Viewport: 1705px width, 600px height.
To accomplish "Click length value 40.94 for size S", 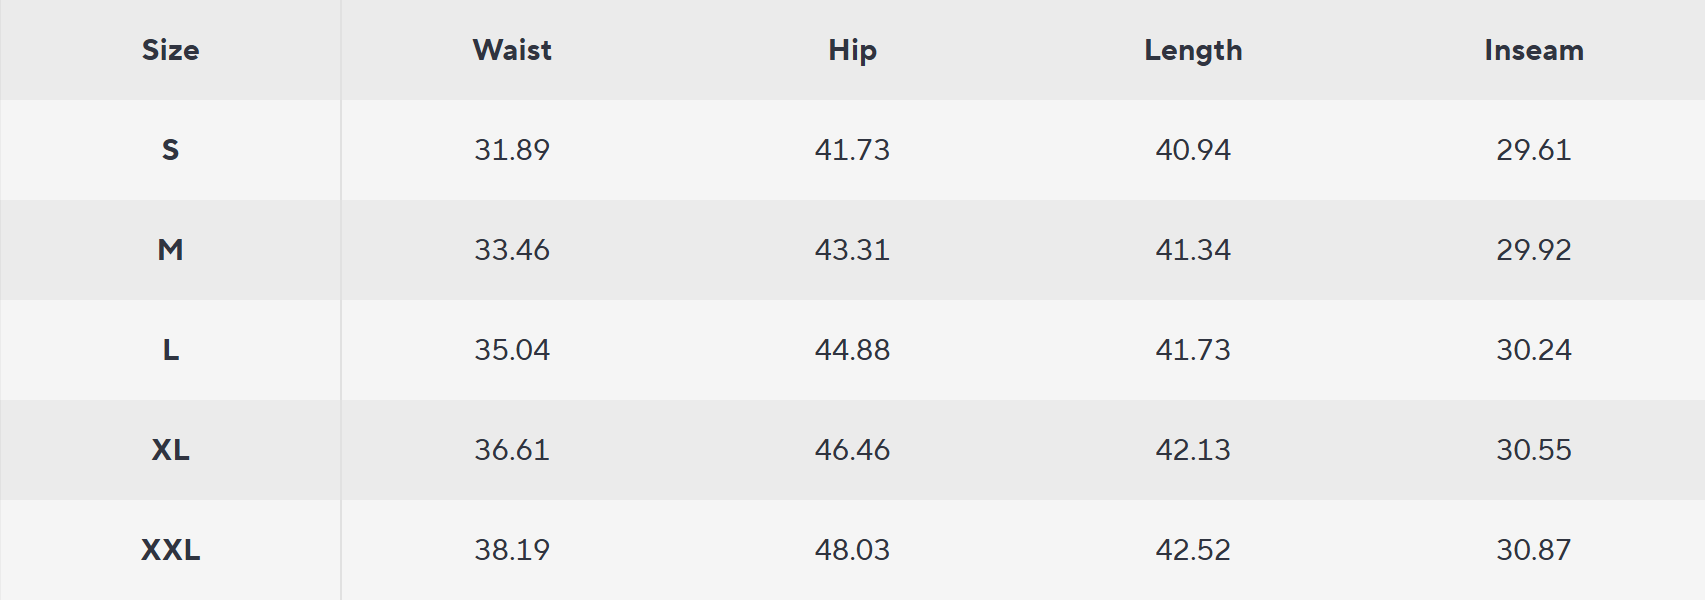I will [x=1193, y=150].
